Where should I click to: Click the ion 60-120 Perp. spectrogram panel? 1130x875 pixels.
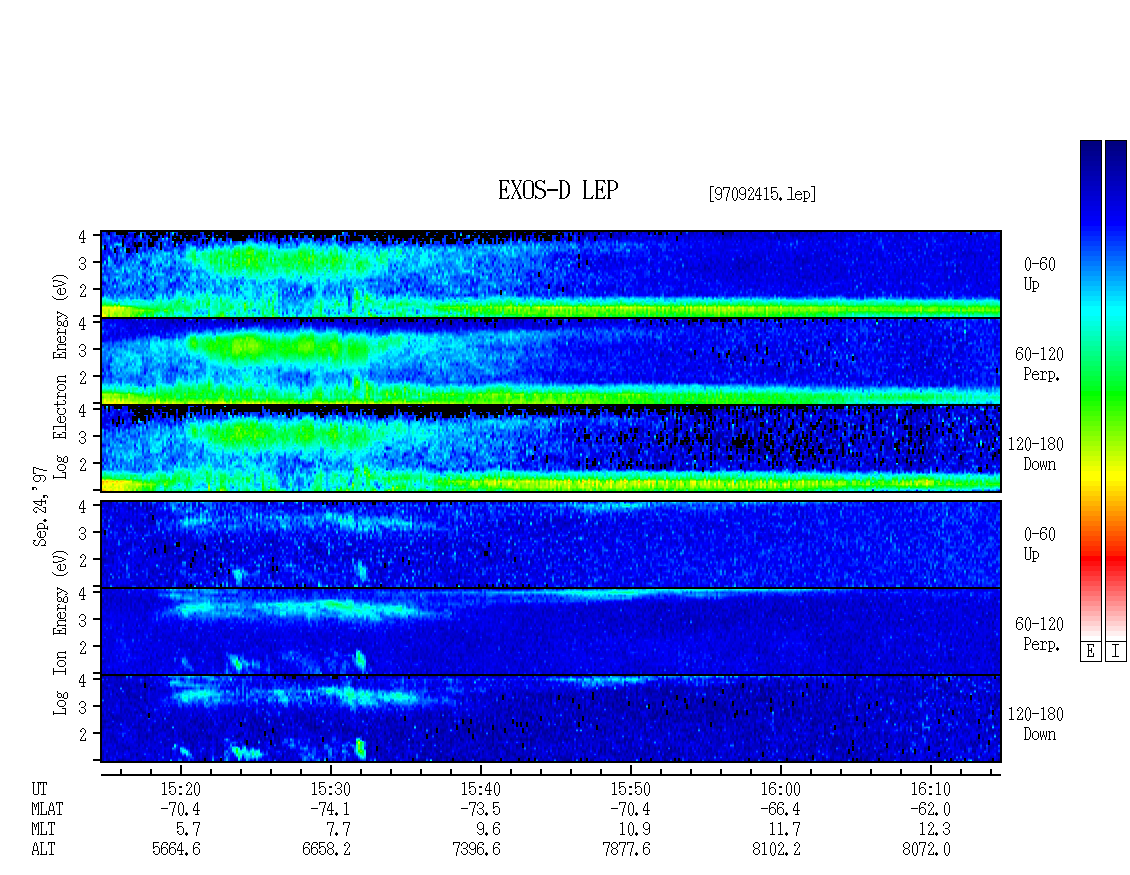(551, 631)
